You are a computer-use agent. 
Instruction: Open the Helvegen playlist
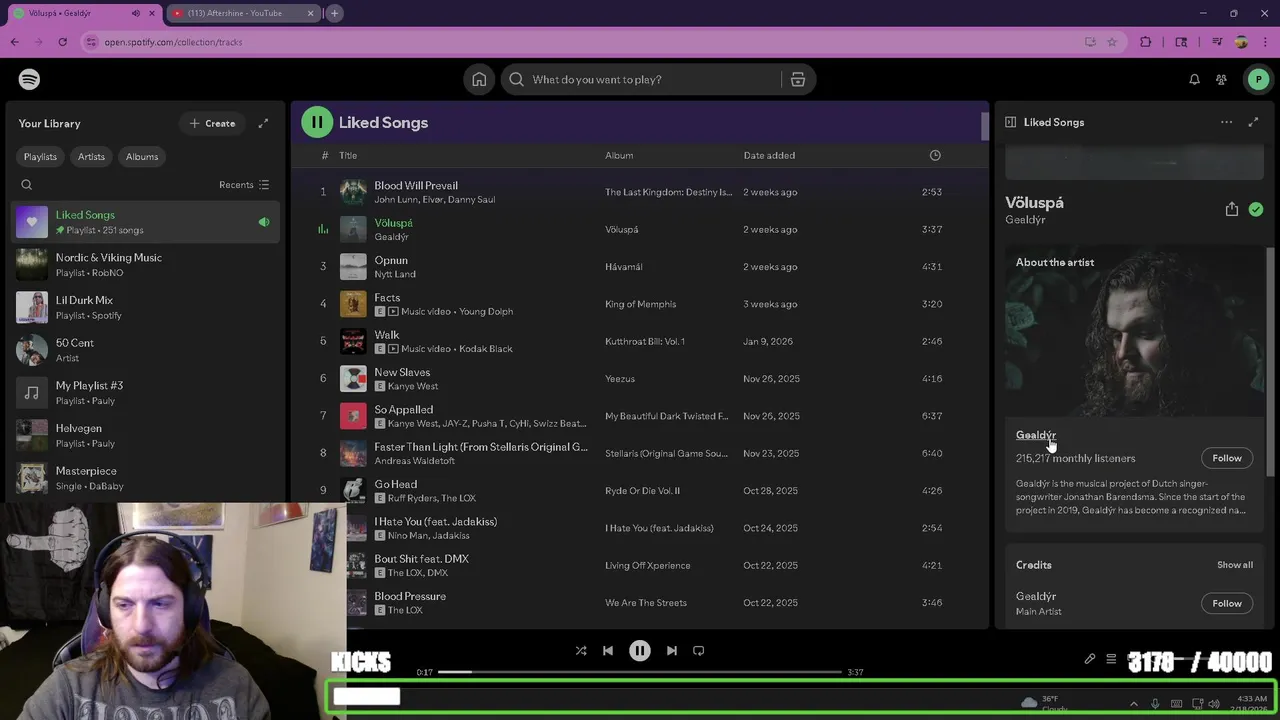coord(146,435)
